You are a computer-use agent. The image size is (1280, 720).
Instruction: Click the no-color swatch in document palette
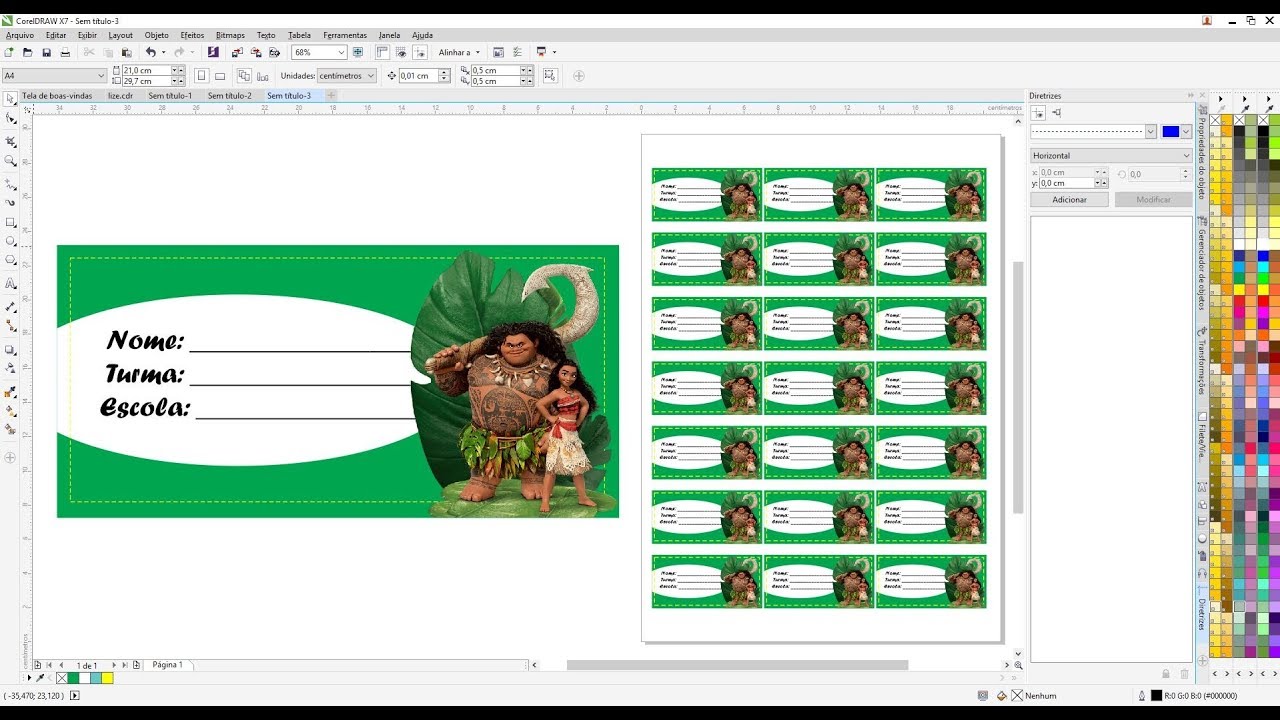pyautogui.click(x=62, y=678)
